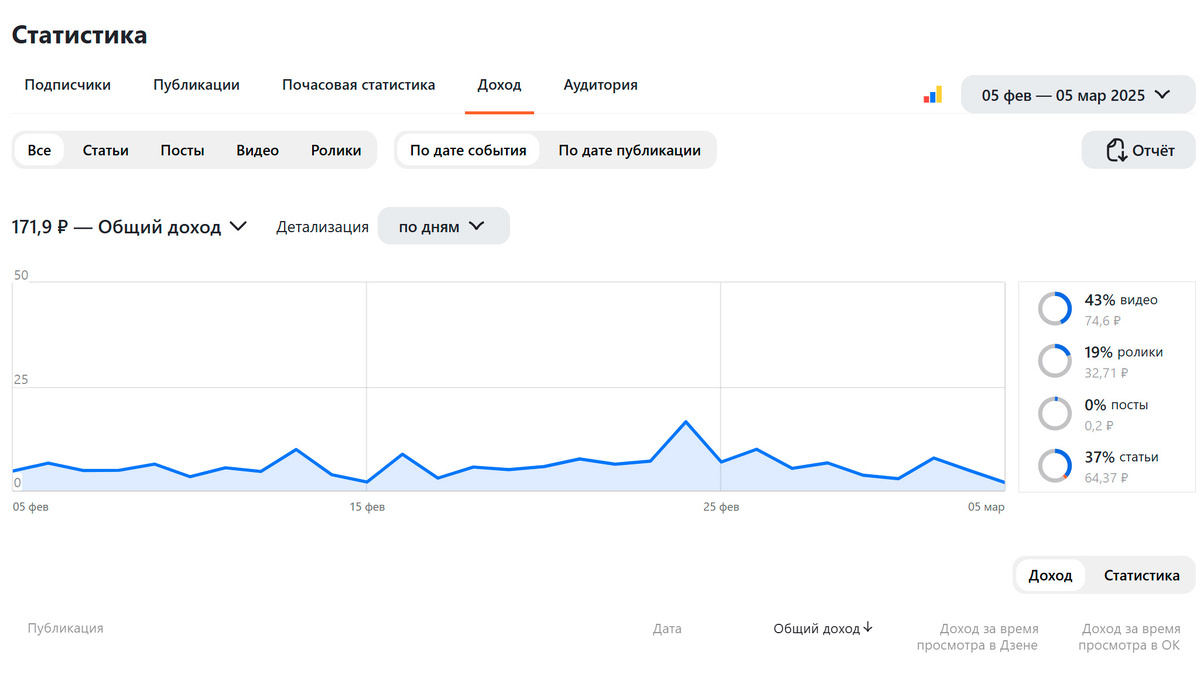Open the по дням detail dropdown
Viewport: 1200px width, 676px height.
point(443,226)
